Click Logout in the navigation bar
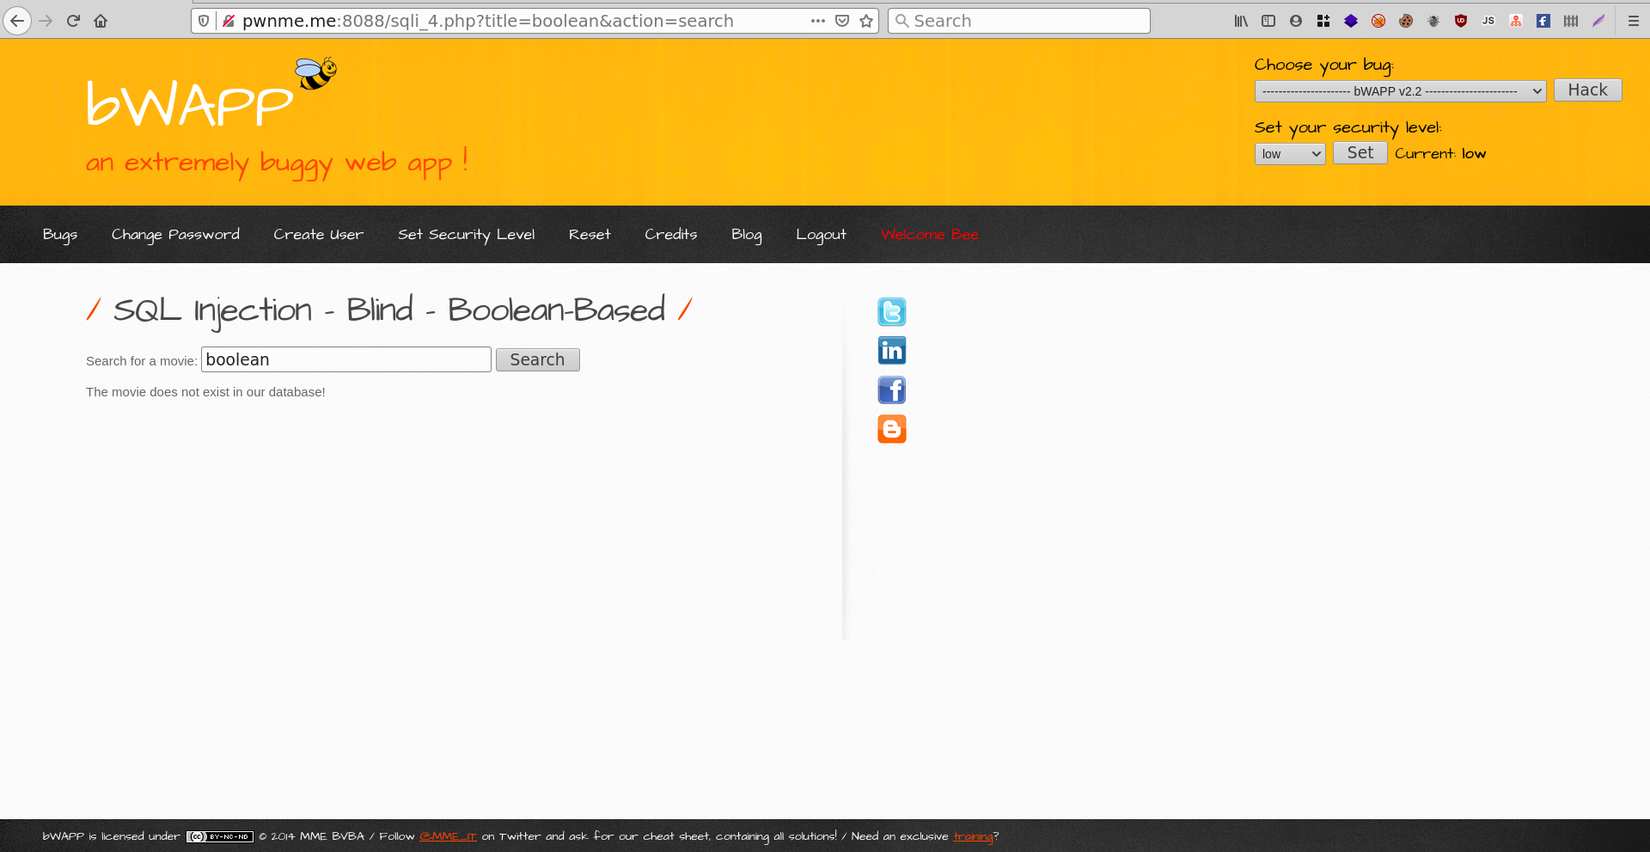Viewport: 1650px width, 852px height. (x=821, y=235)
